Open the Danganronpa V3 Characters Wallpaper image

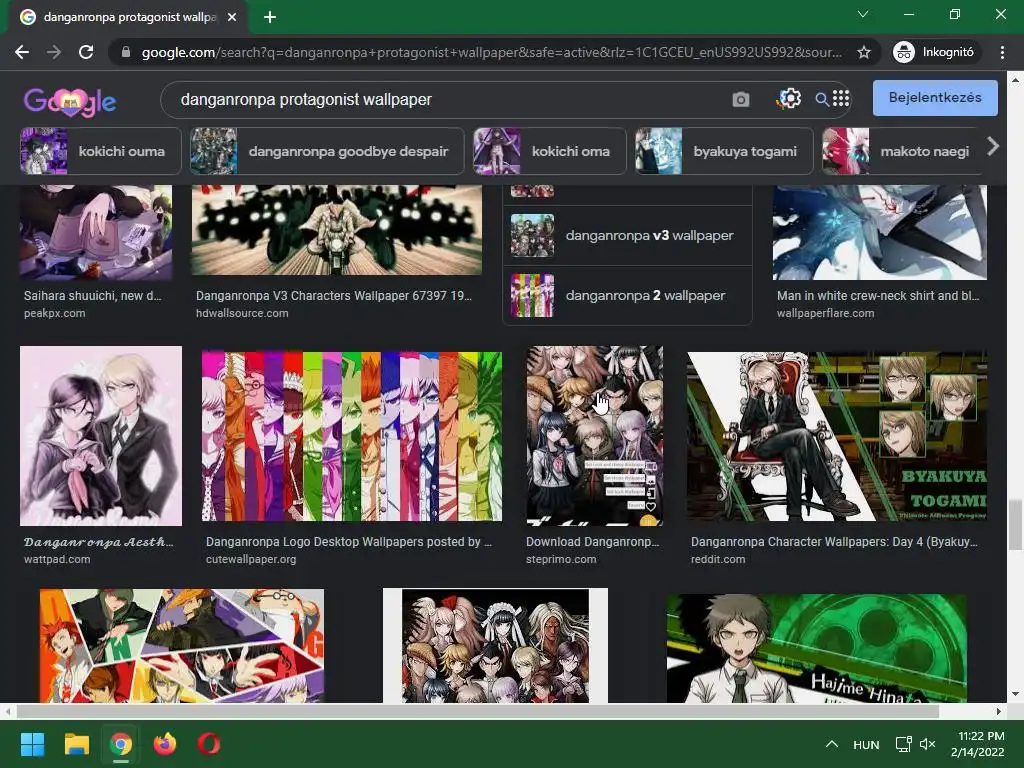point(336,230)
